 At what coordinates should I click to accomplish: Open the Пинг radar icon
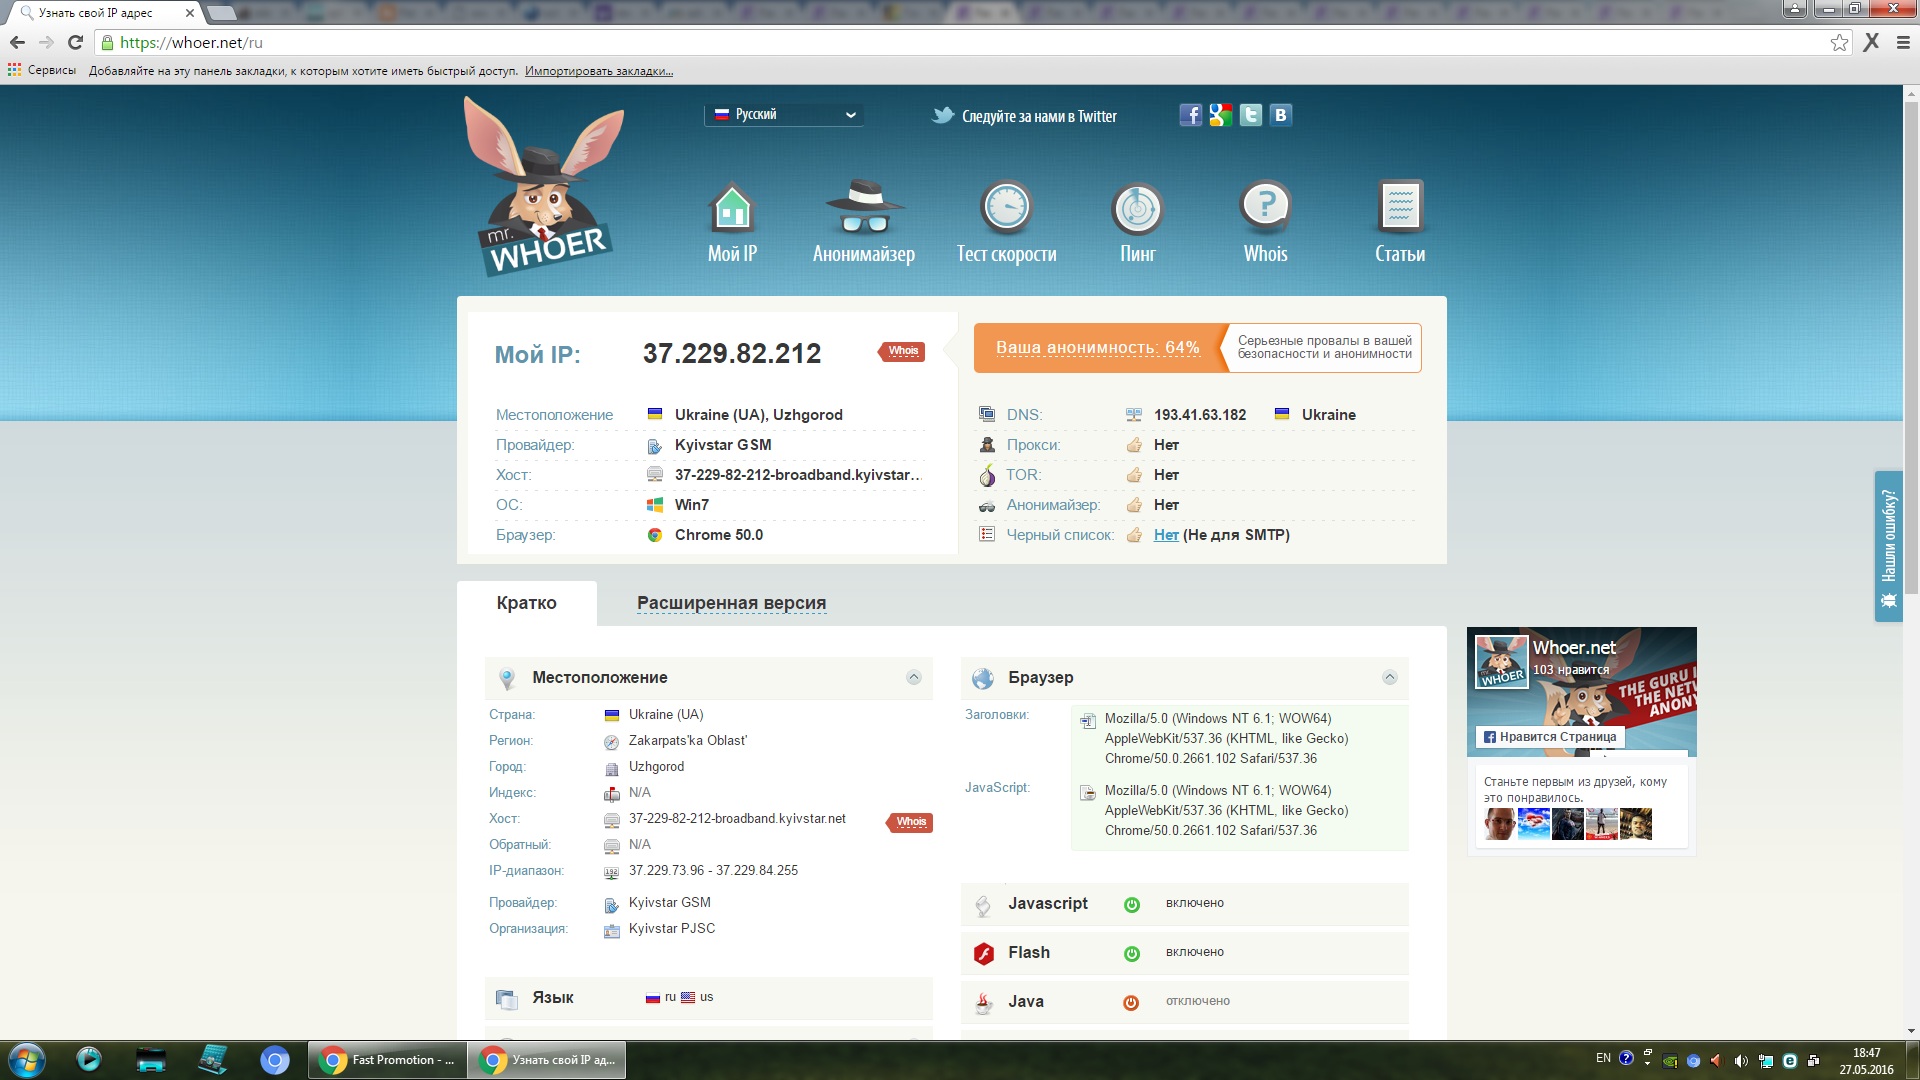tap(1138, 209)
